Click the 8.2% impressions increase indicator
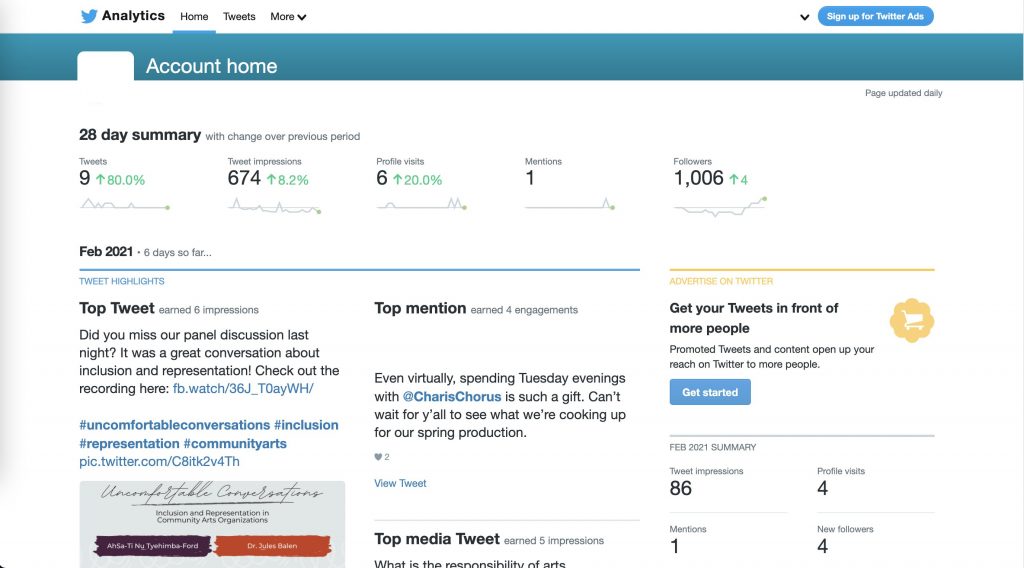 [x=287, y=180]
